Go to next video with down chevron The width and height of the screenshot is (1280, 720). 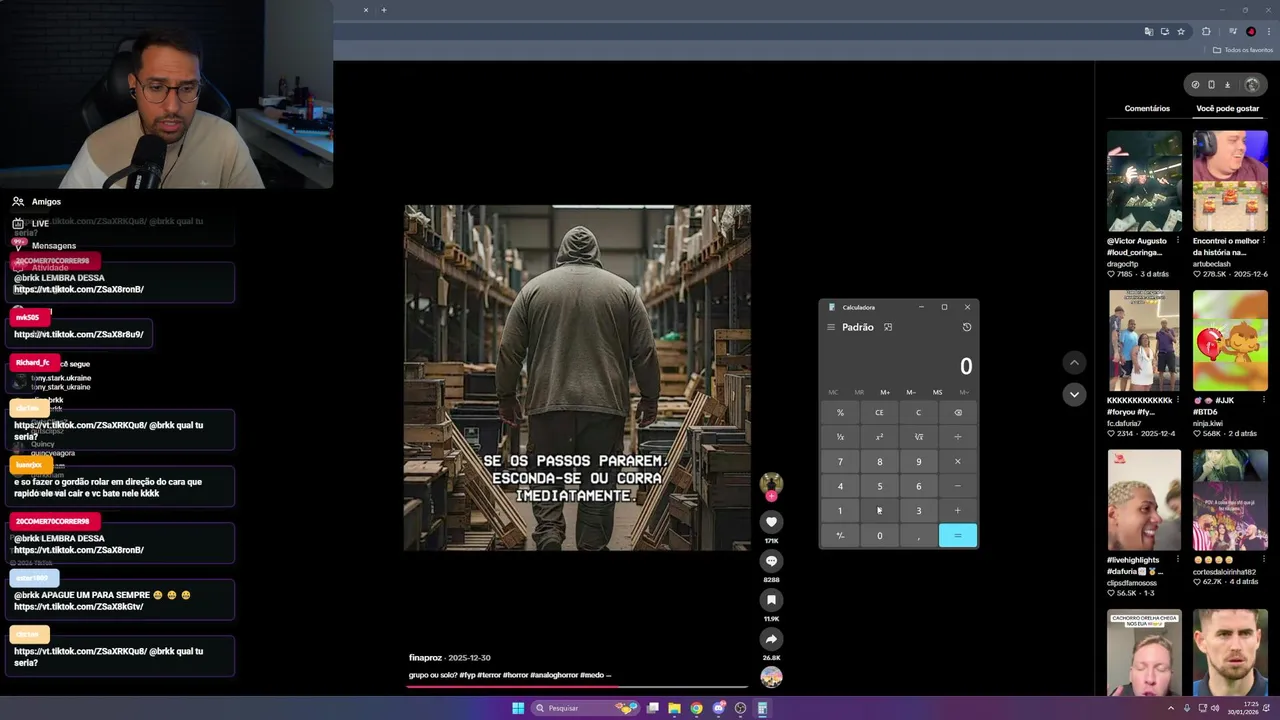click(x=1074, y=394)
